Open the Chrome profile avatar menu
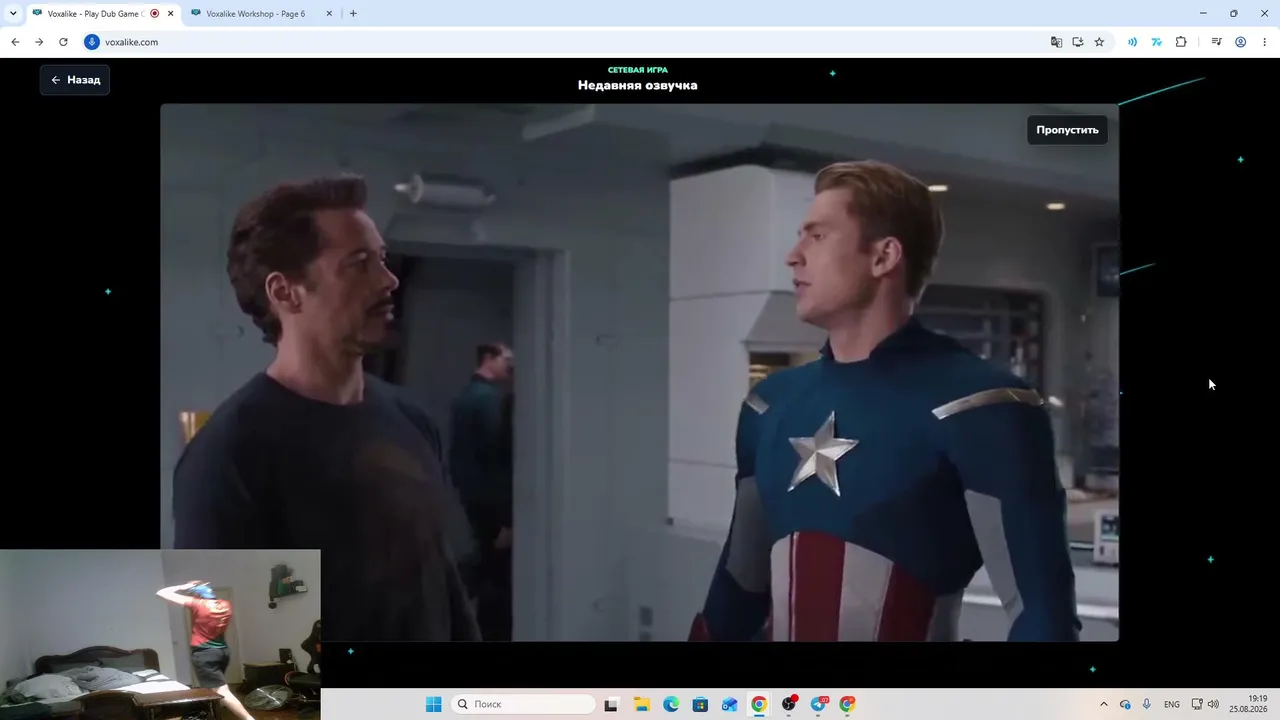The width and height of the screenshot is (1280, 720). pyautogui.click(x=1240, y=42)
